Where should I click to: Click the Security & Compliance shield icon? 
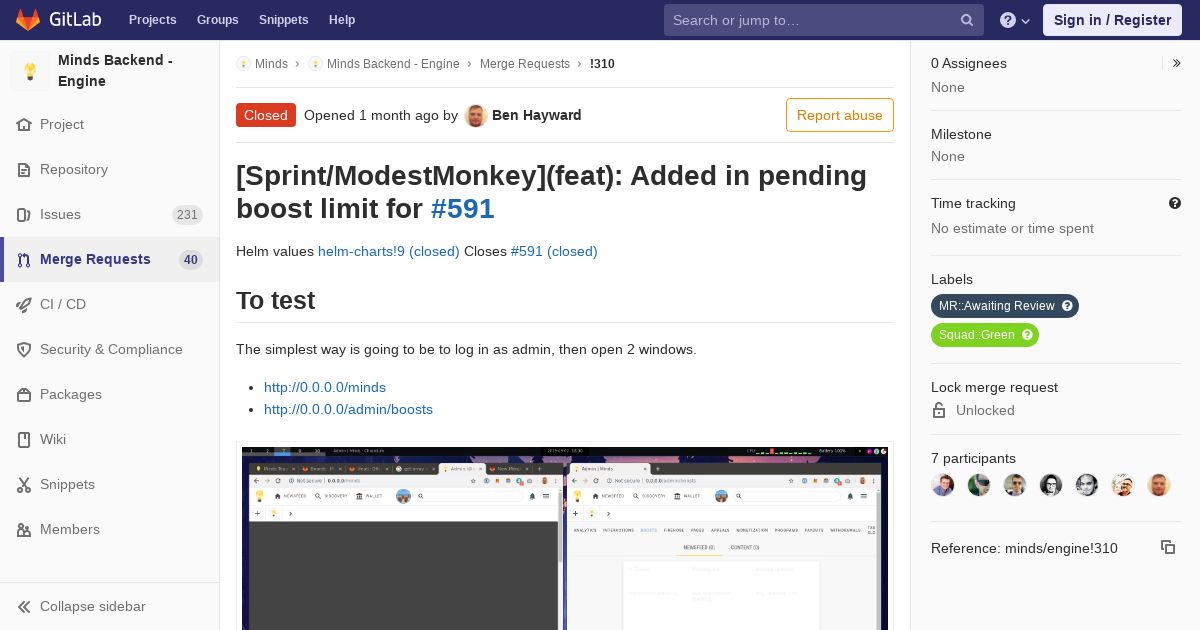(24, 350)
